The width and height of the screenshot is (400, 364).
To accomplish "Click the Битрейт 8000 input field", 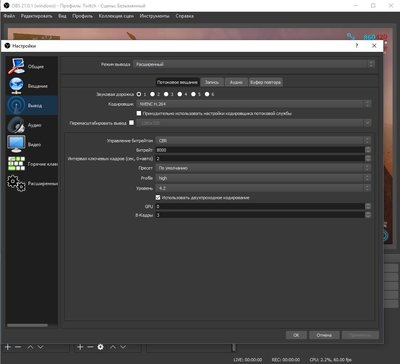I will coord(260,150).
